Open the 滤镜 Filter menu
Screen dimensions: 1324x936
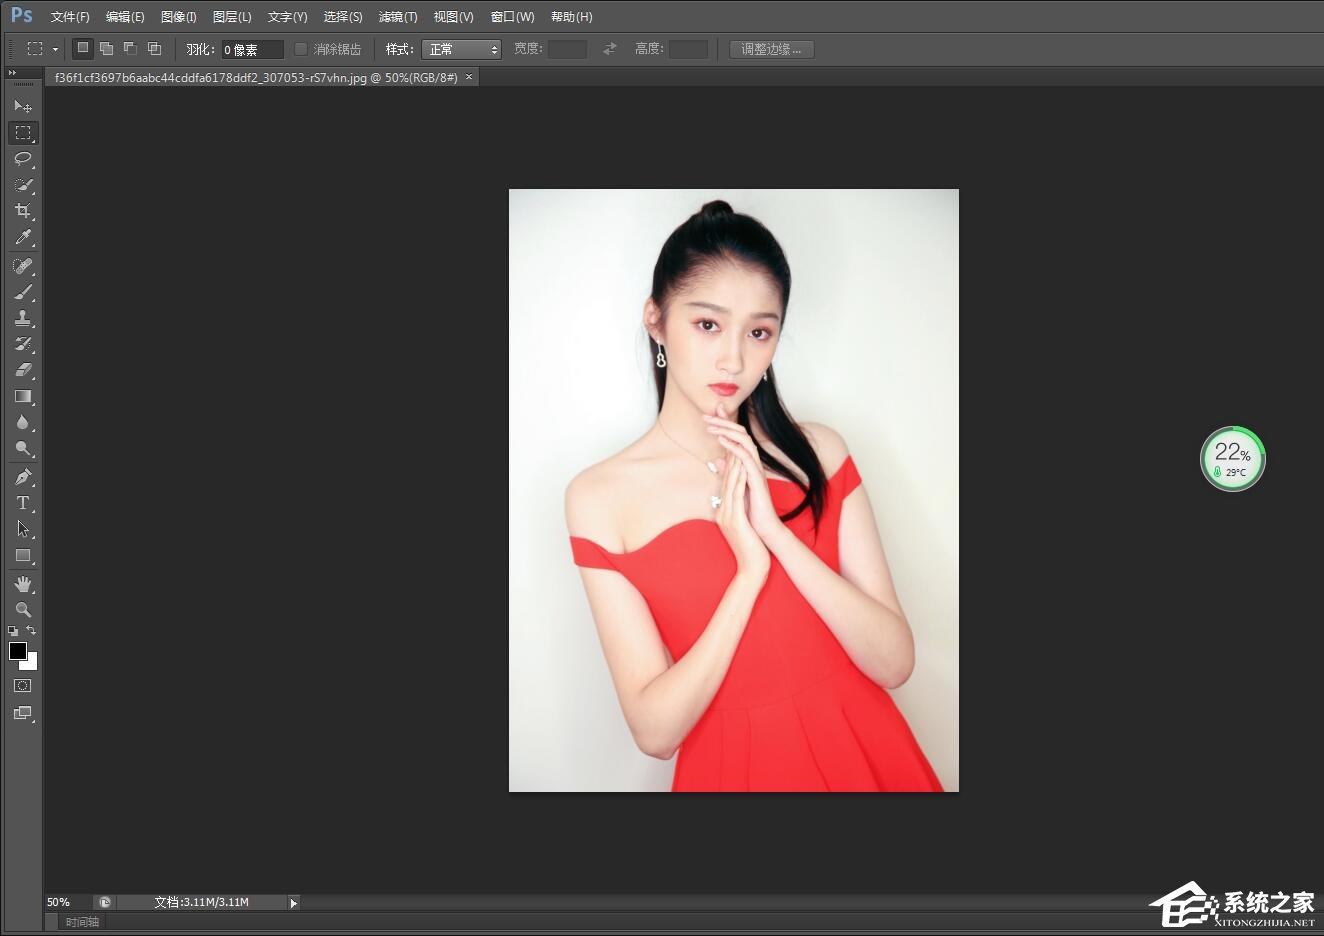pos(397,16)
